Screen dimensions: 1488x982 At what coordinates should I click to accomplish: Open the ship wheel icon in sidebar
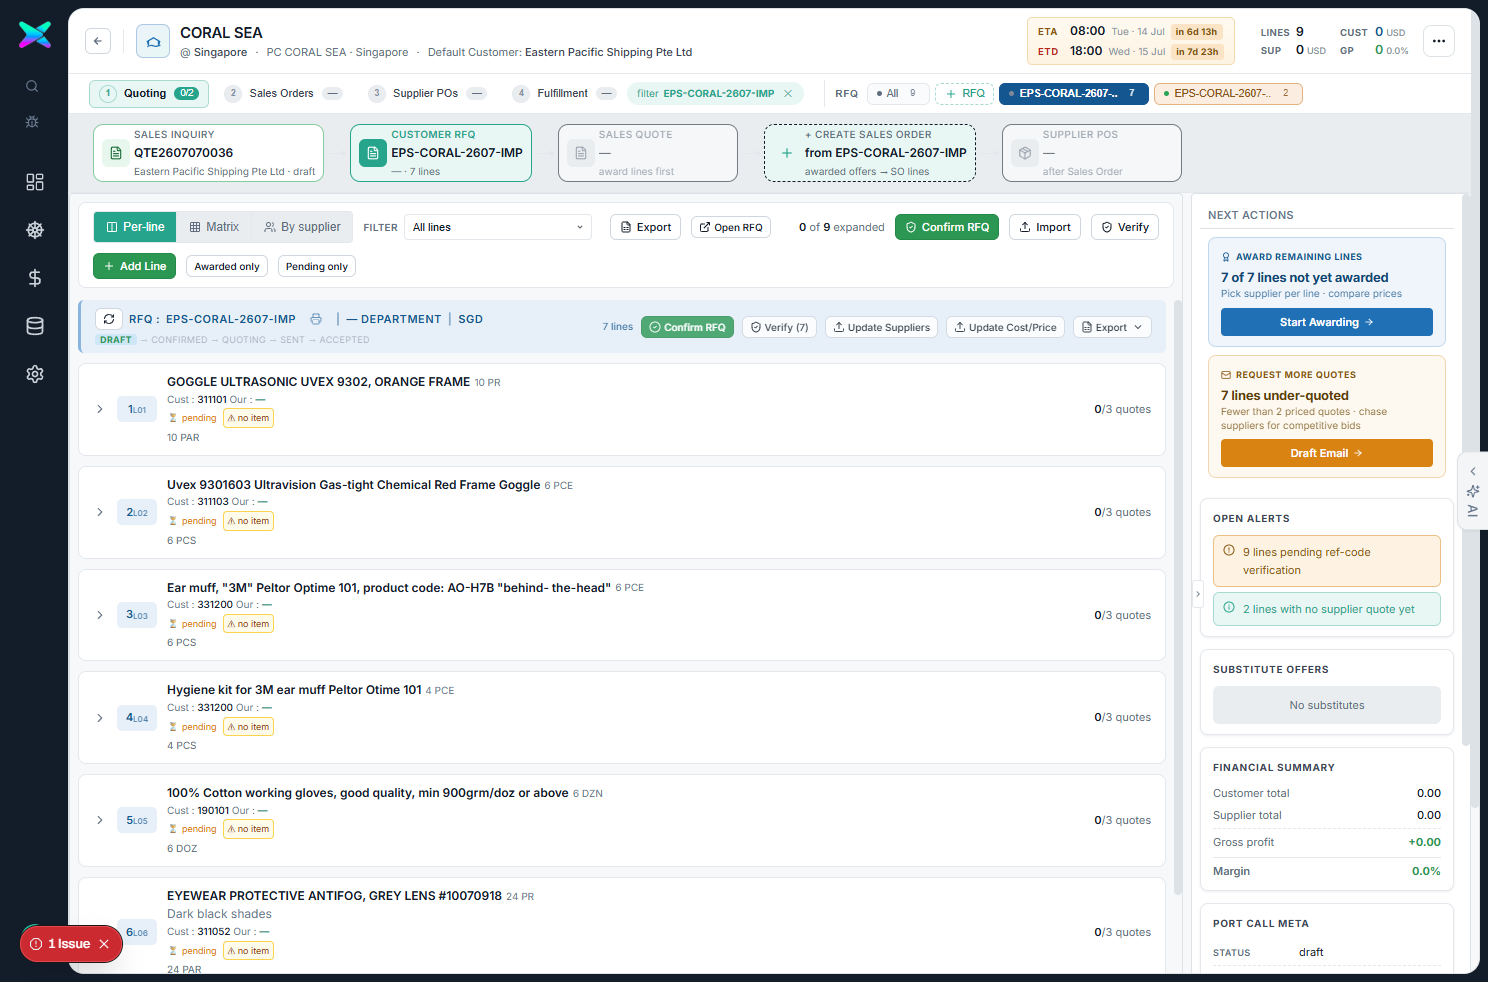35,230
